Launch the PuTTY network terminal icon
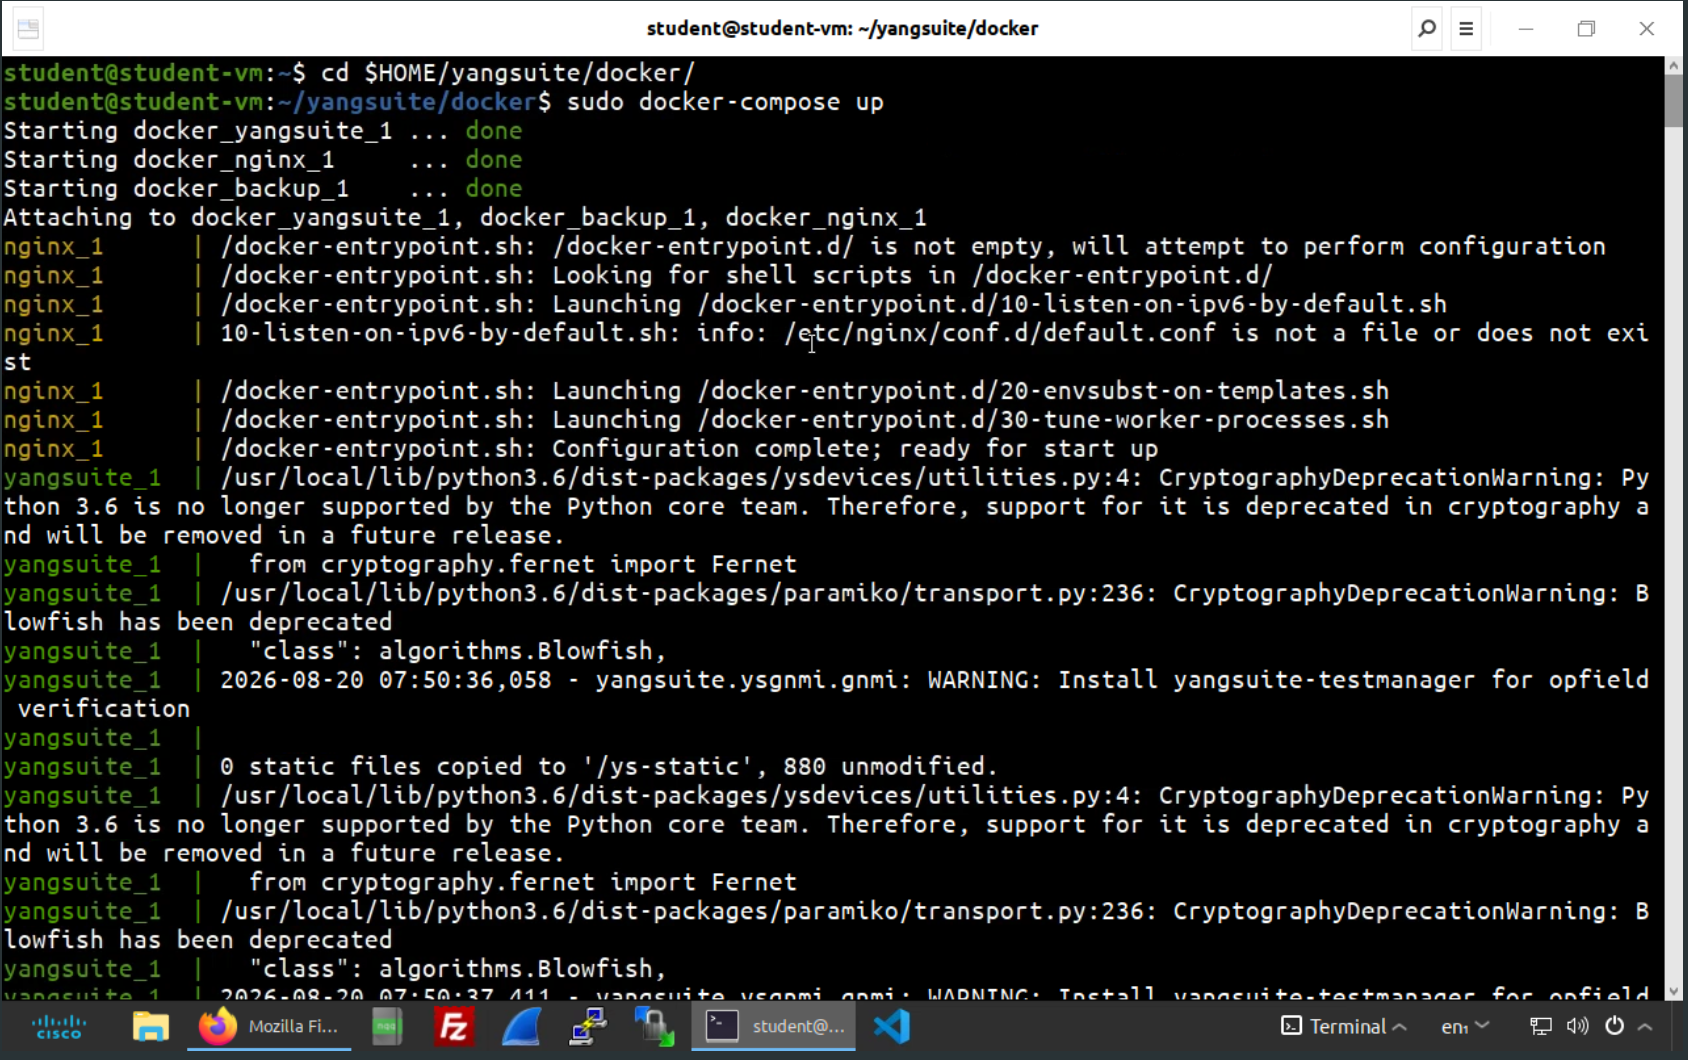The width and height of the screenshot is (1688, 1060). point(588,1027)
